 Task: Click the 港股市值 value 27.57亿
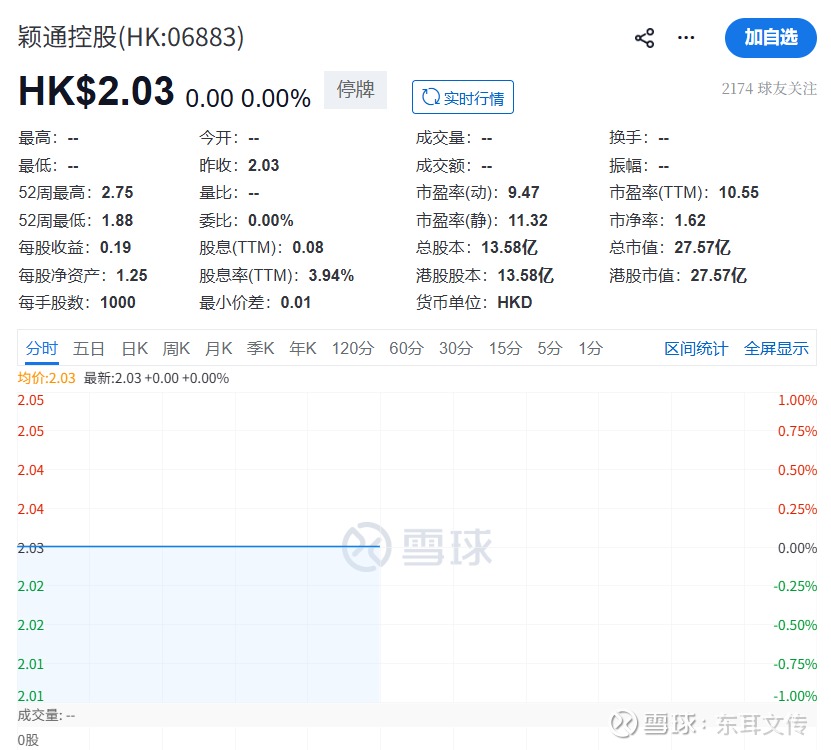(718, 275)
